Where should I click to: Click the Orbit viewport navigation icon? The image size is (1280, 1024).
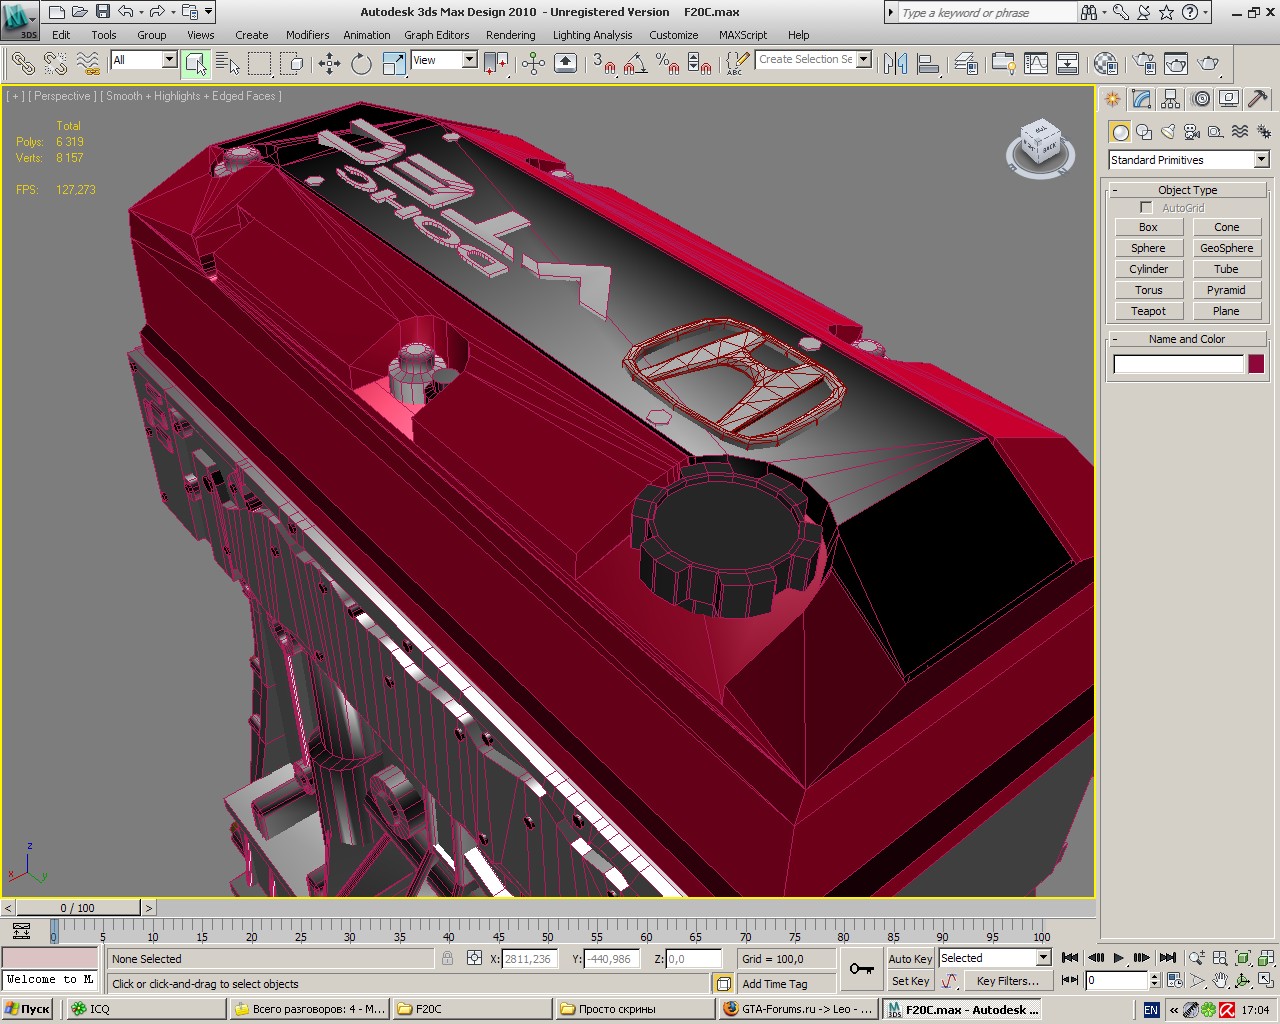1242,981
